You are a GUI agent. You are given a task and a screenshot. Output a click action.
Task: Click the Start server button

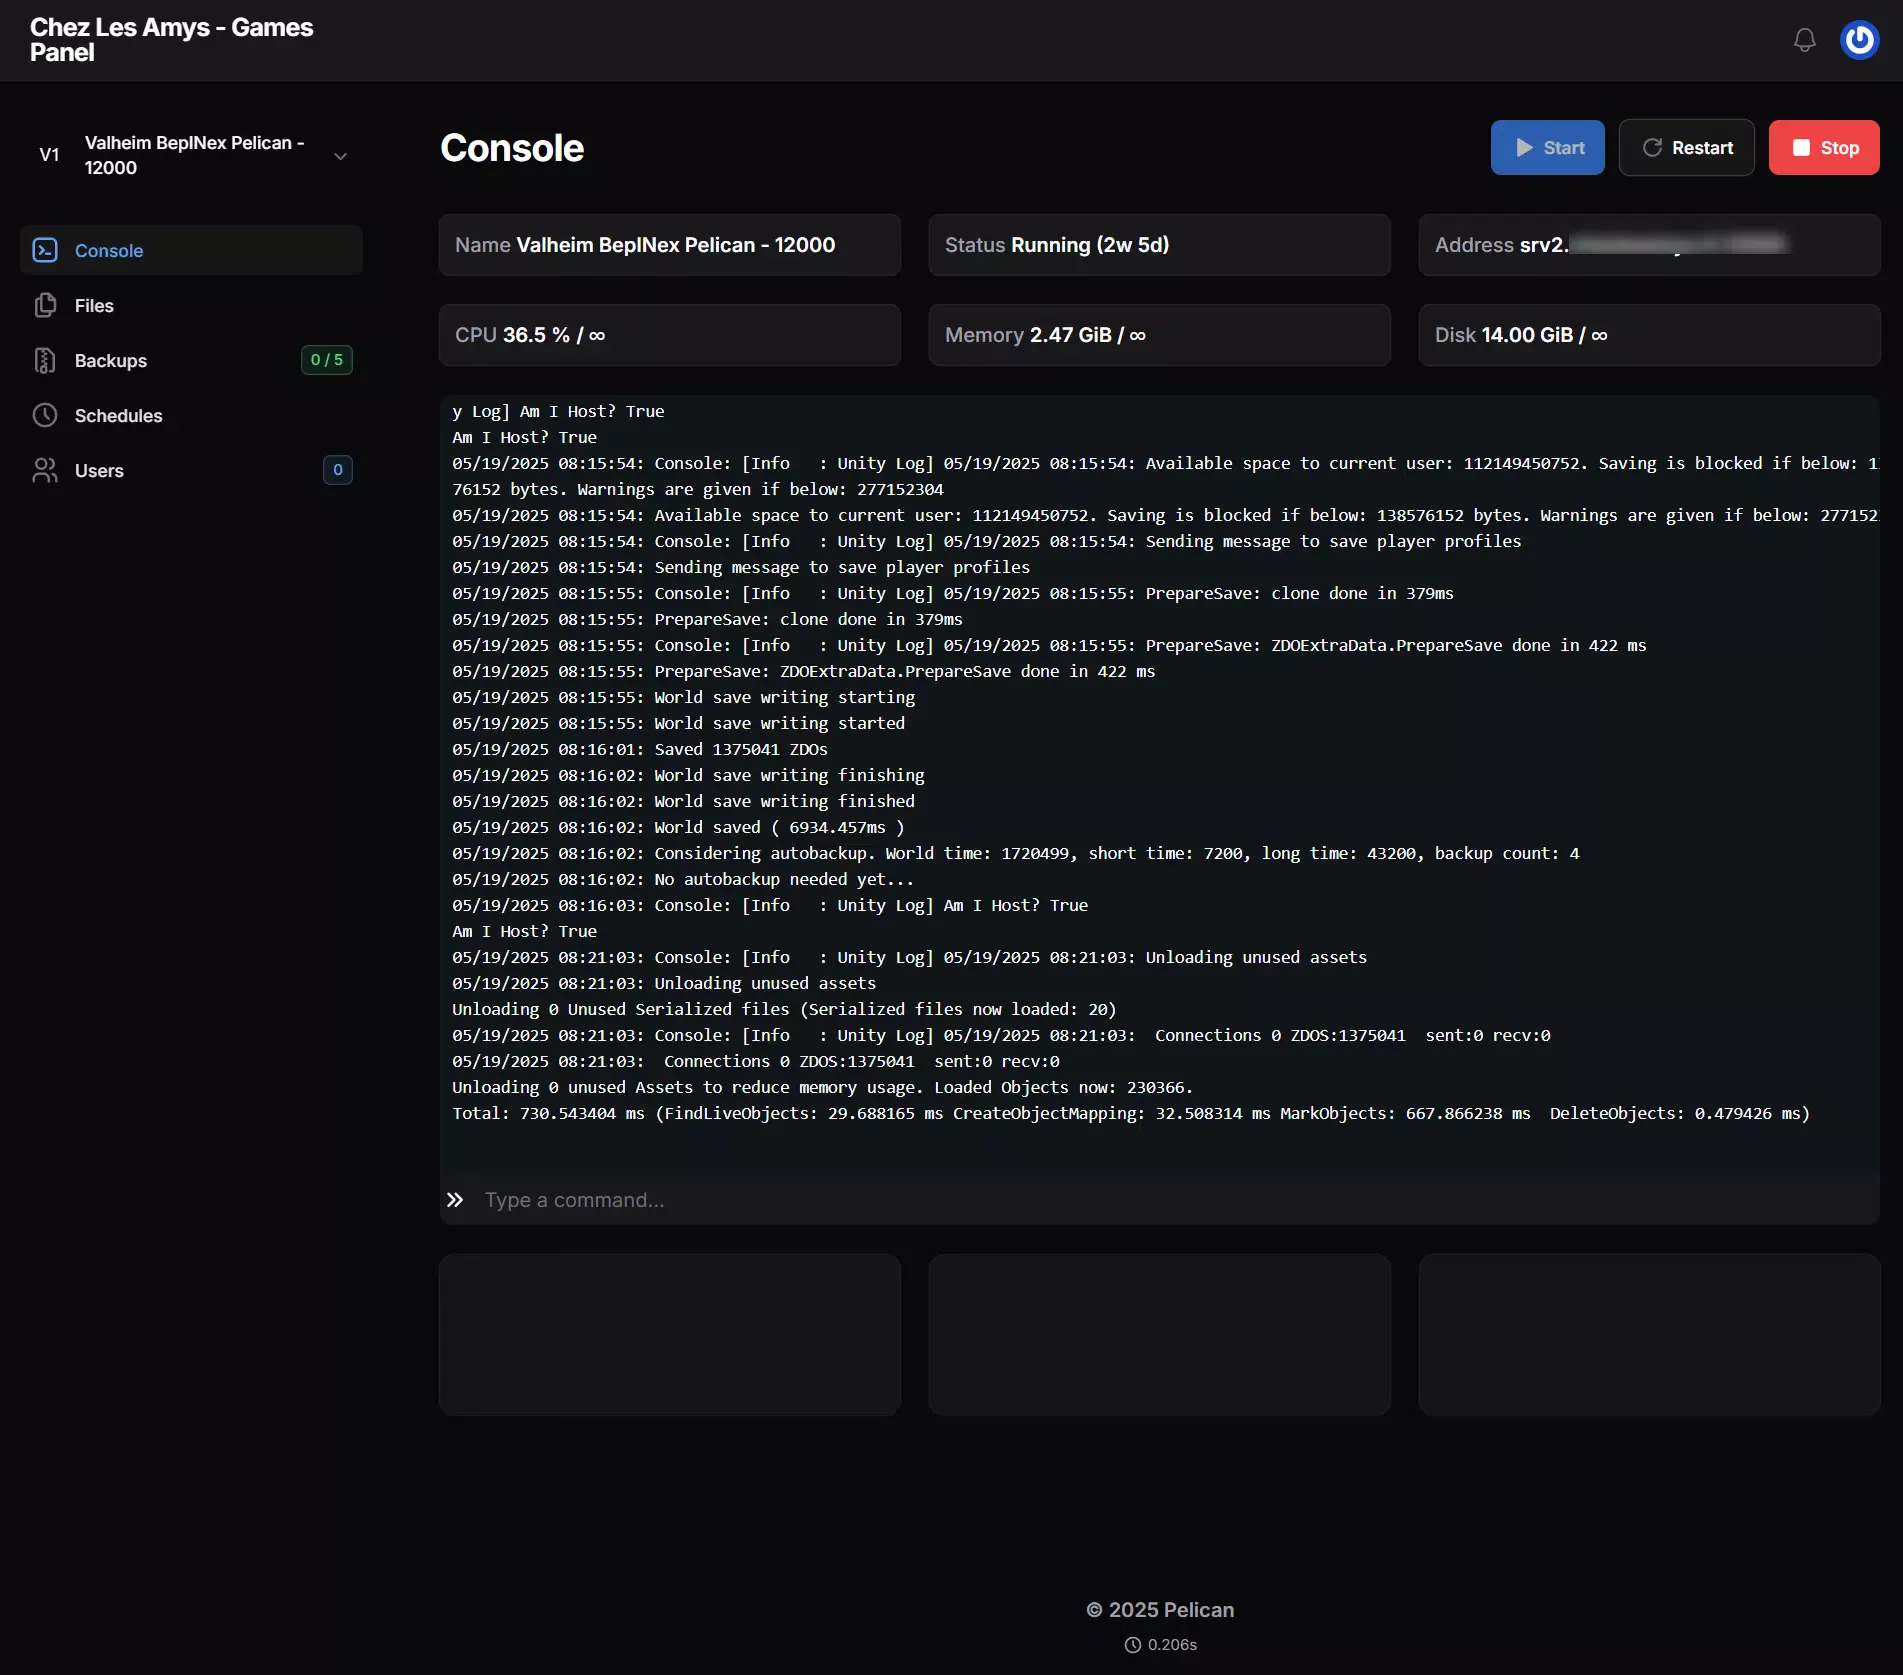(1547, 148)
